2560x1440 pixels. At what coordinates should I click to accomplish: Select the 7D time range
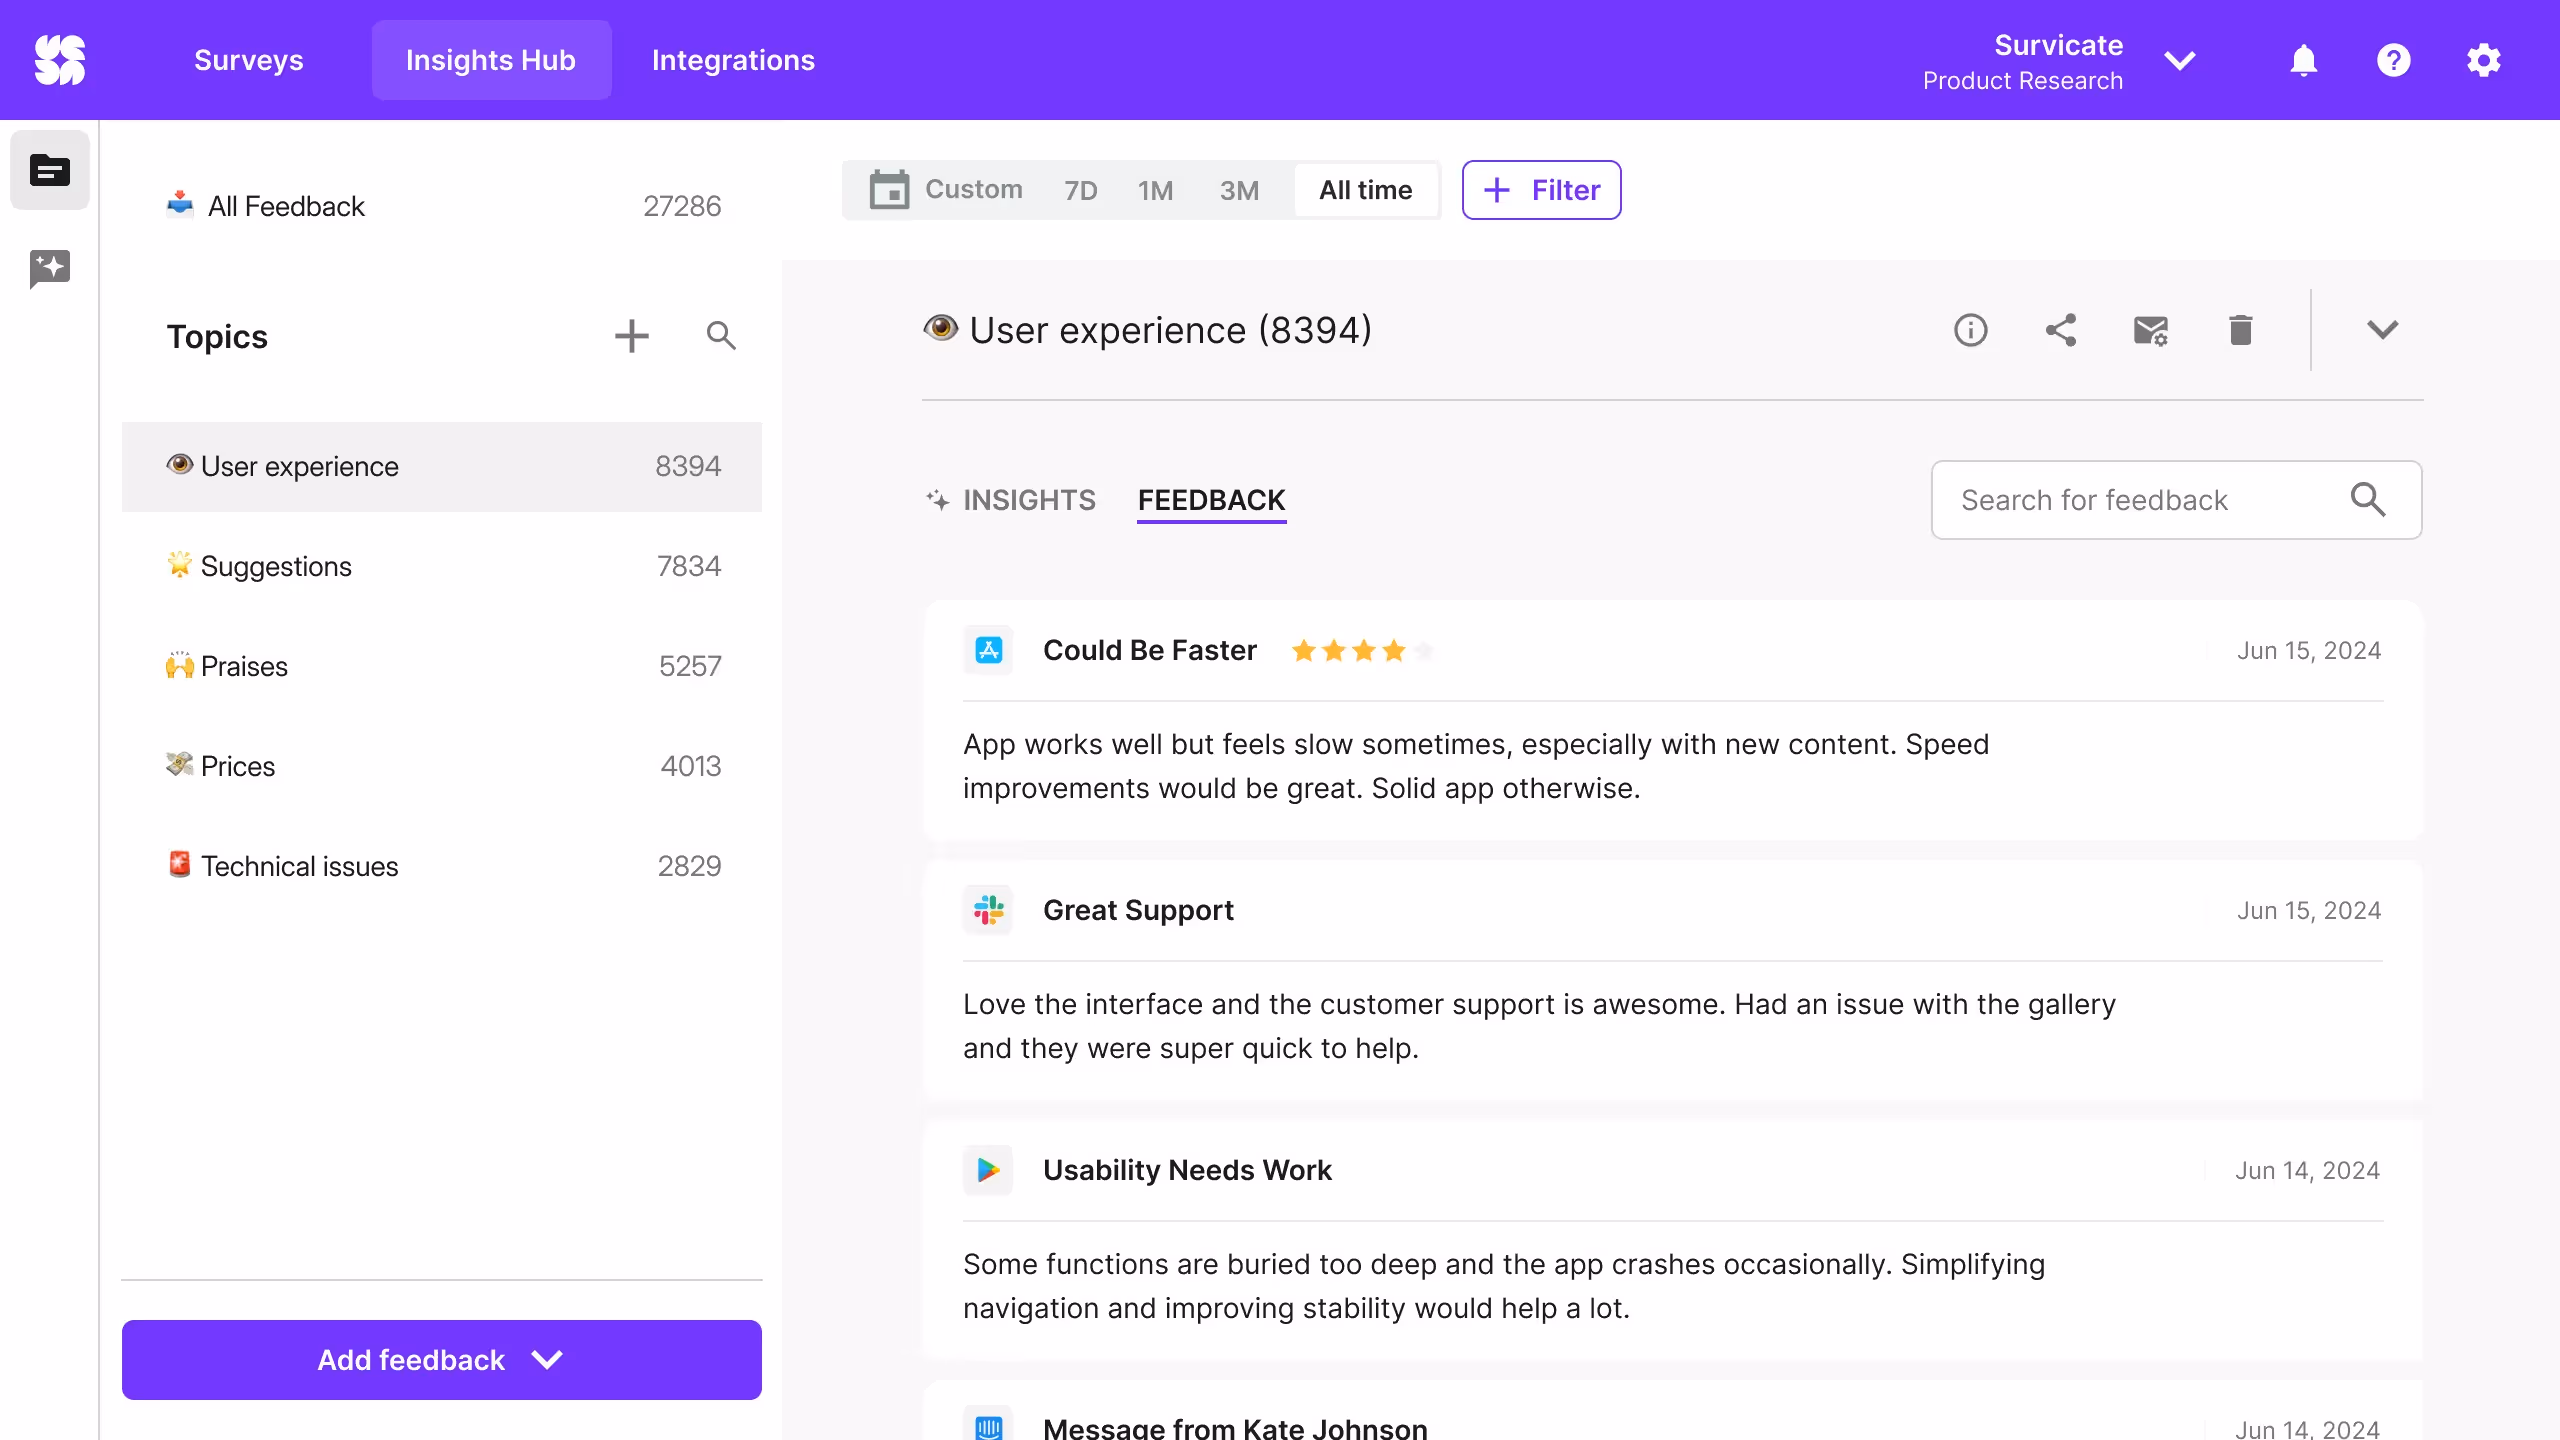pyautogui.click(x=1081, y=190)
